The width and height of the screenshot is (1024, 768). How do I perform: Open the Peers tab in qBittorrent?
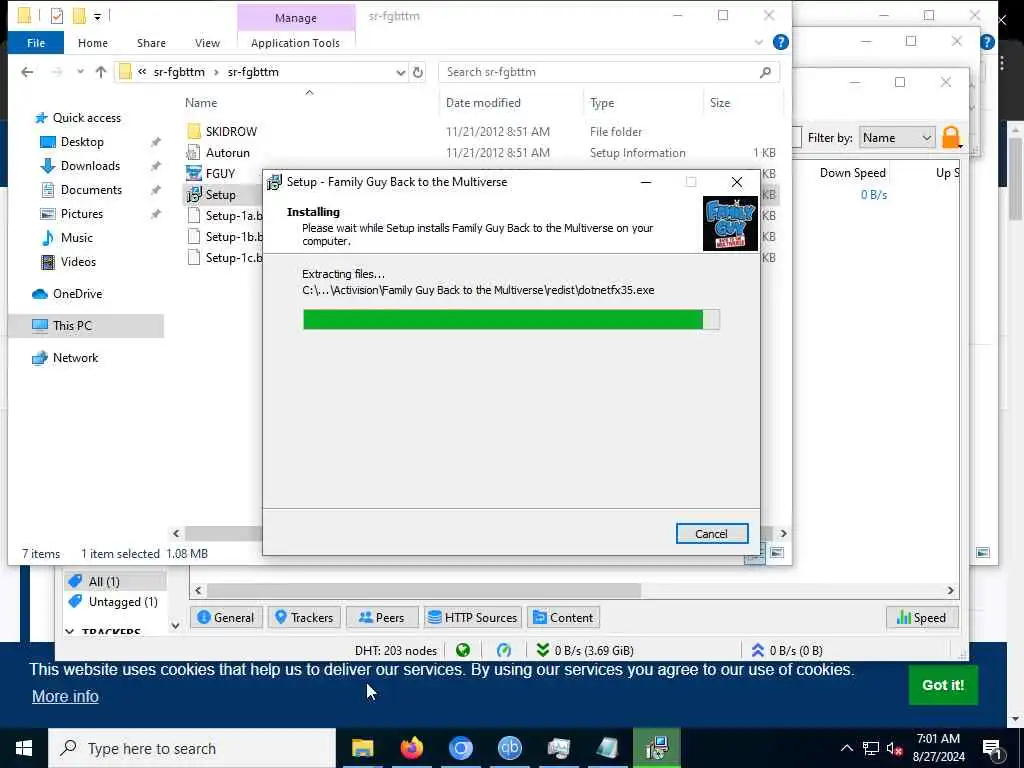click(x=382, y=618)
